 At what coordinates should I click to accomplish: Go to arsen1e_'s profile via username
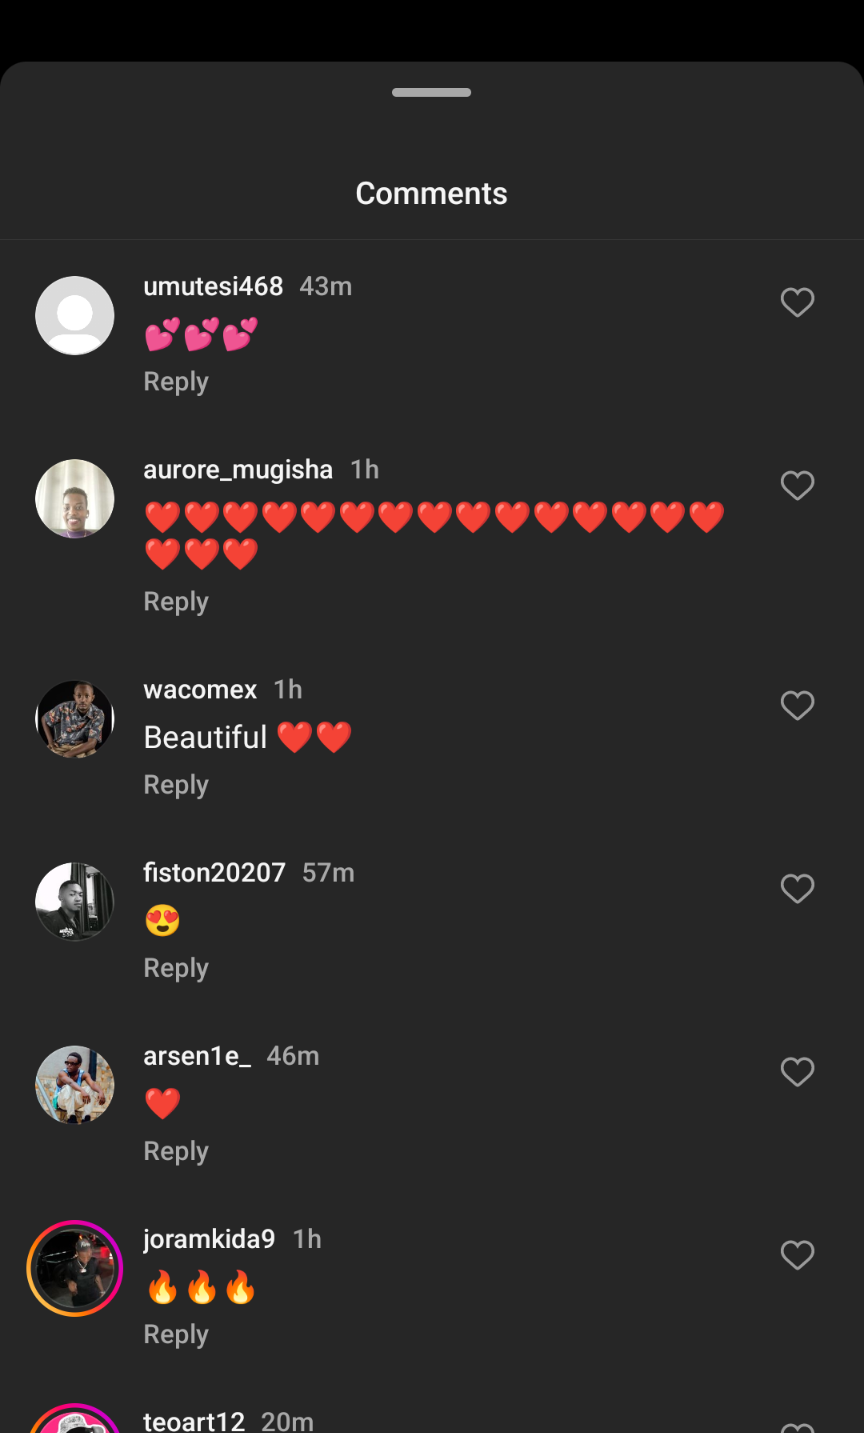click(197, 1056)
